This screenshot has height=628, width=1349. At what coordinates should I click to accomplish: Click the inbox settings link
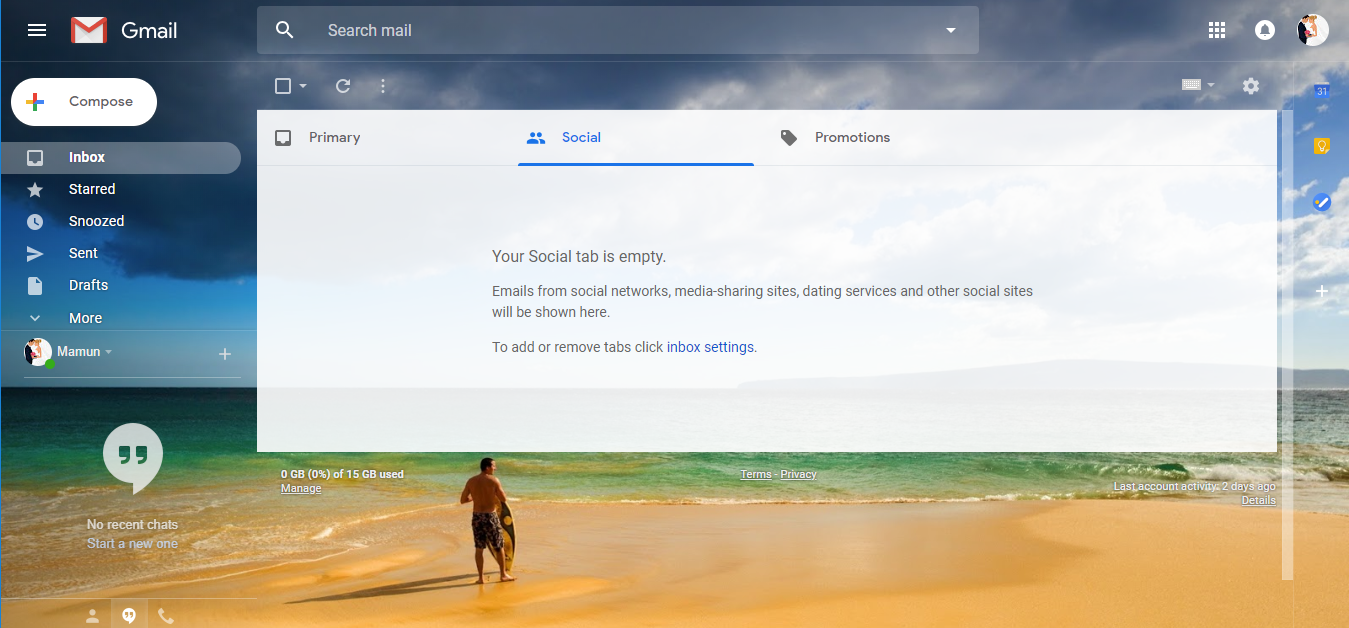coord(710,346)
